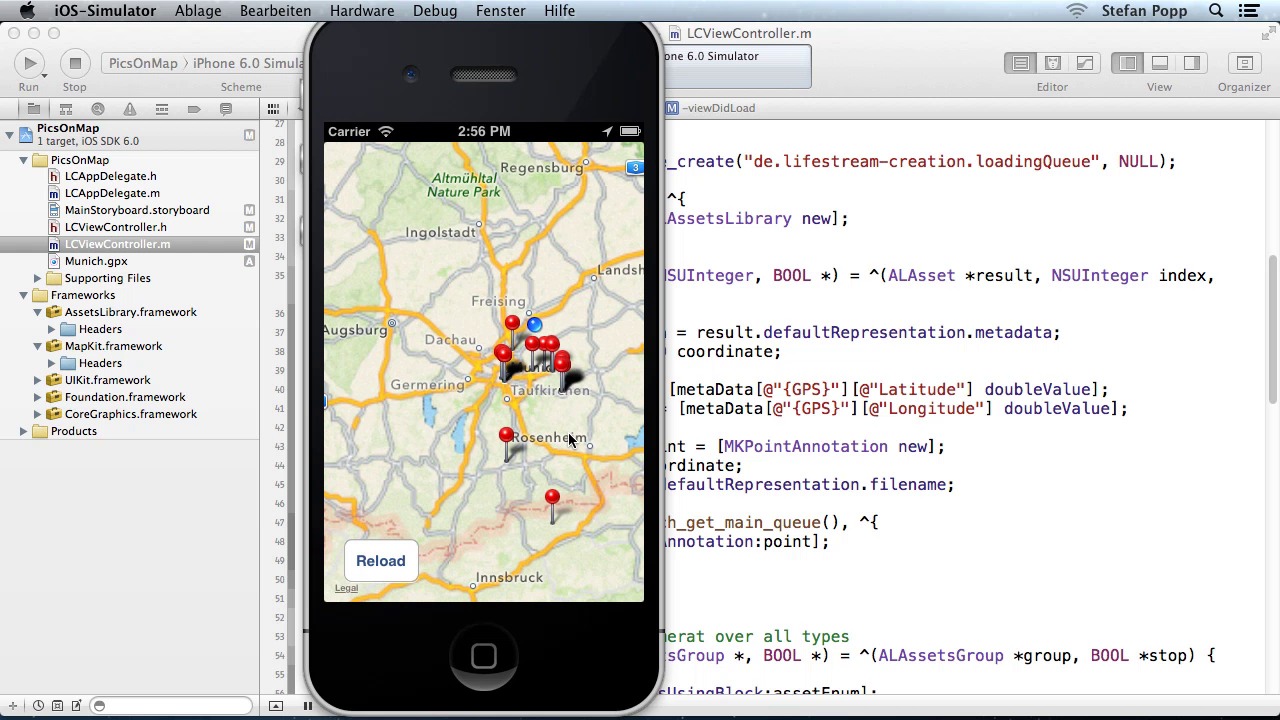Open the Fenster menu
This screenshot has height=720, width=1280.
click(500, 11)
